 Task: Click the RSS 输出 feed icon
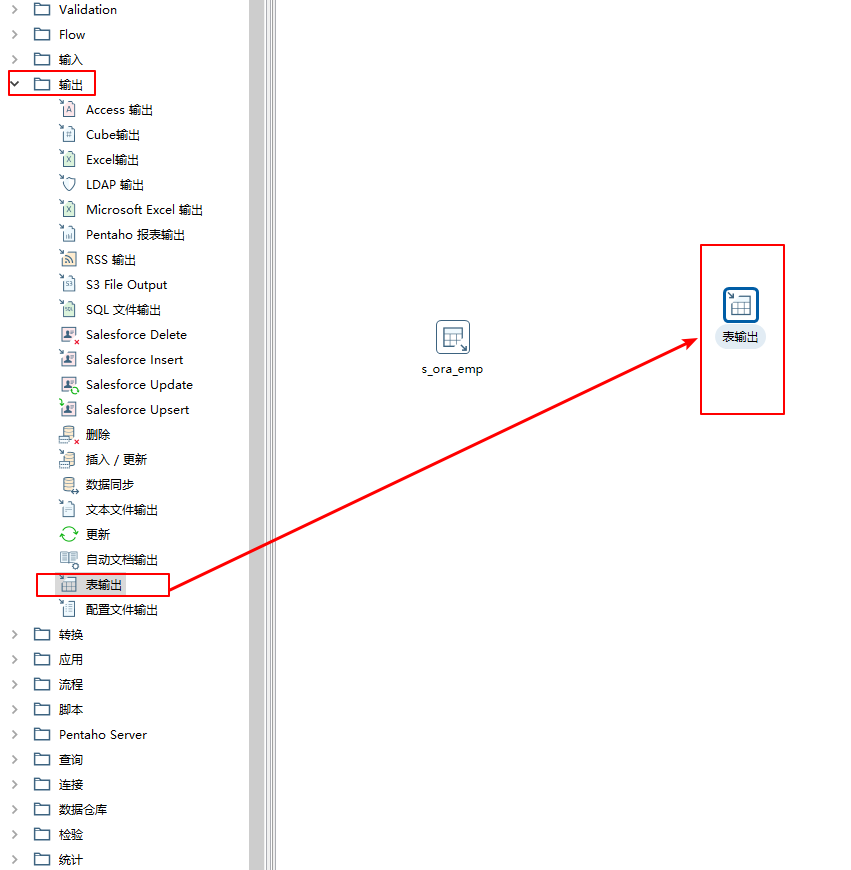pyautogui.click(x=68, y=259)
